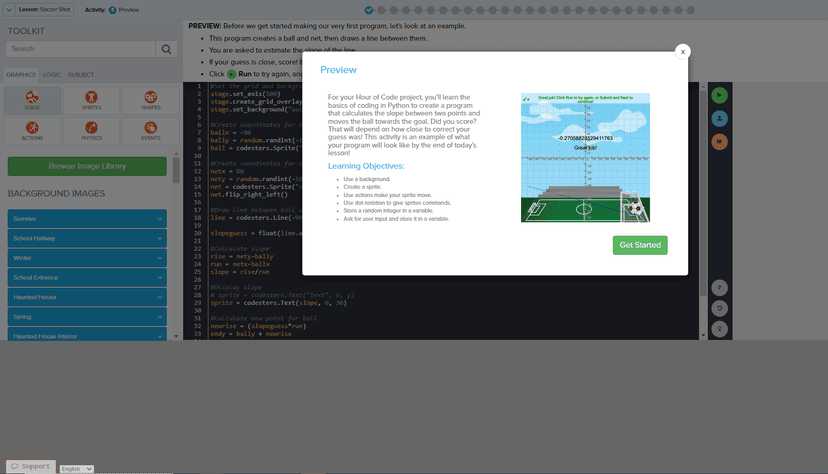The height and width of the screenshot is (474, 828).
Task: Open the English language dropdown
Action: coord(77,469)
